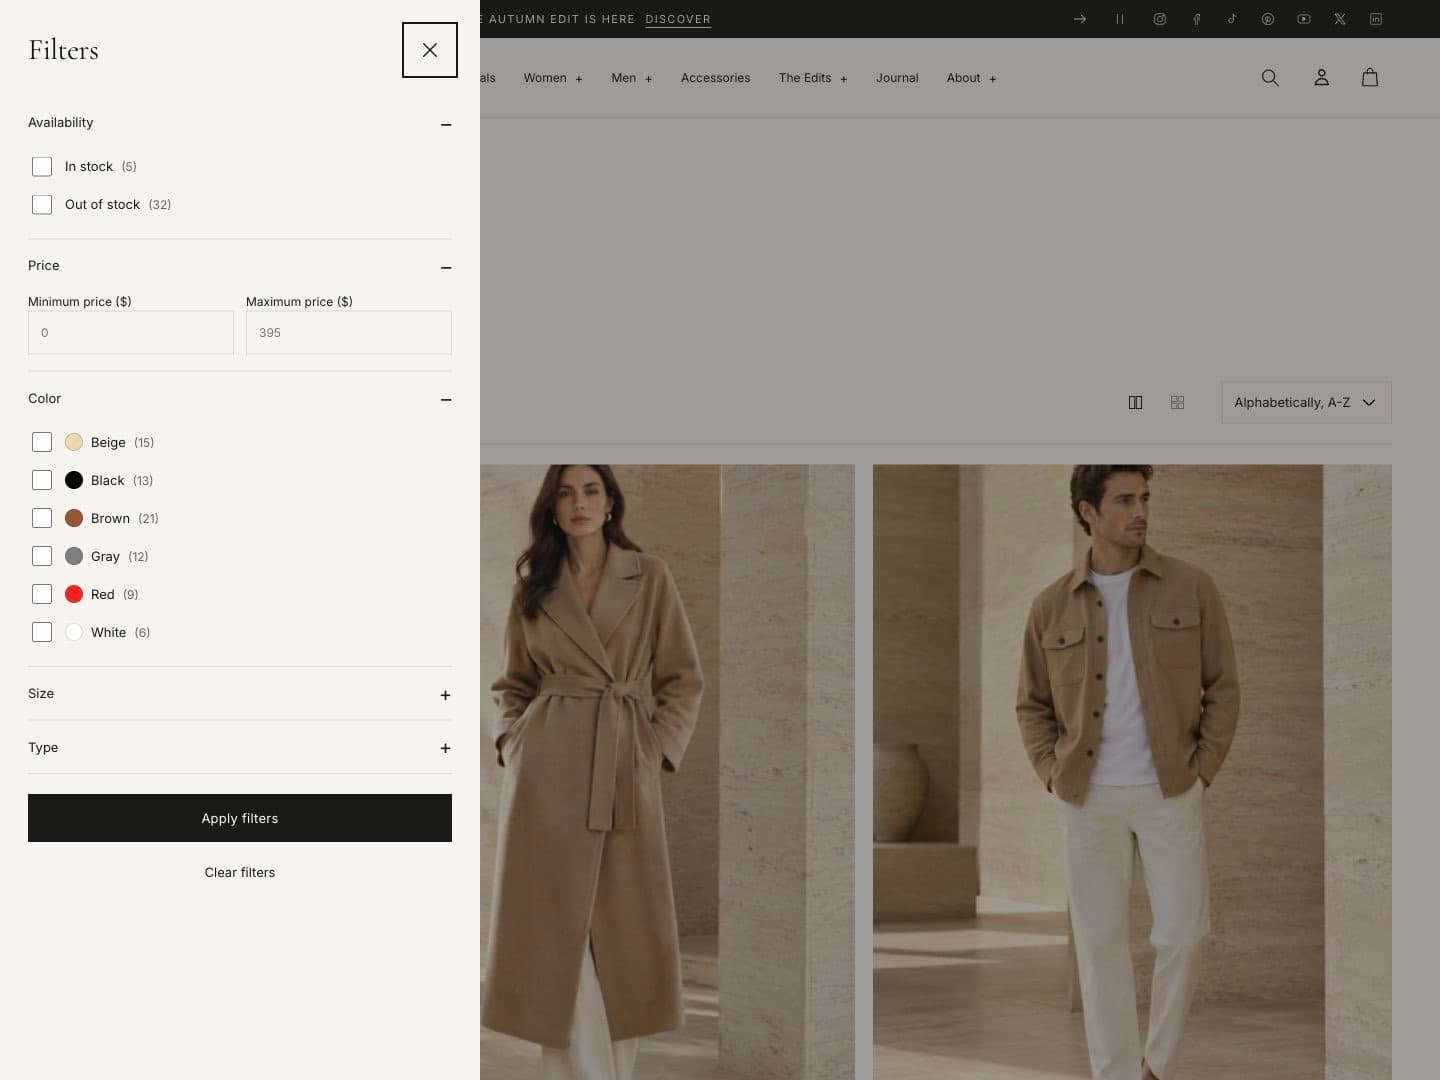Screen dimensions: 1440x1080
Task: Pause the announcement bar rotation
Action: tap(1120, 19)
